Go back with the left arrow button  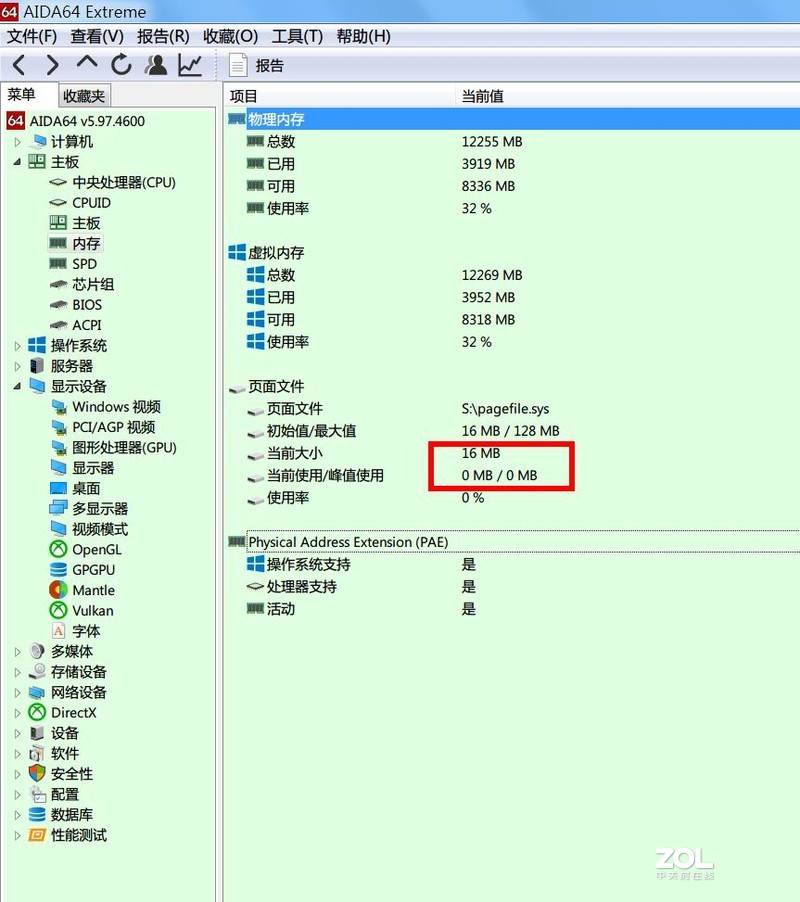click(x=19, y=65)
